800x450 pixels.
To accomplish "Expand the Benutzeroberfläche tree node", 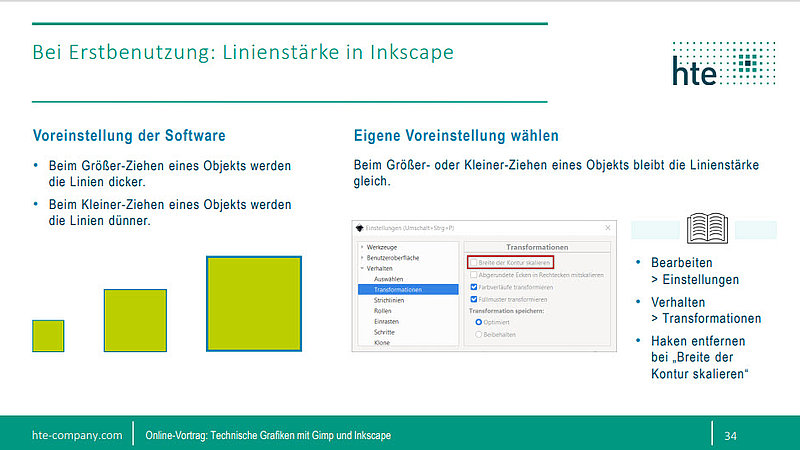I will tap(362, 258).
